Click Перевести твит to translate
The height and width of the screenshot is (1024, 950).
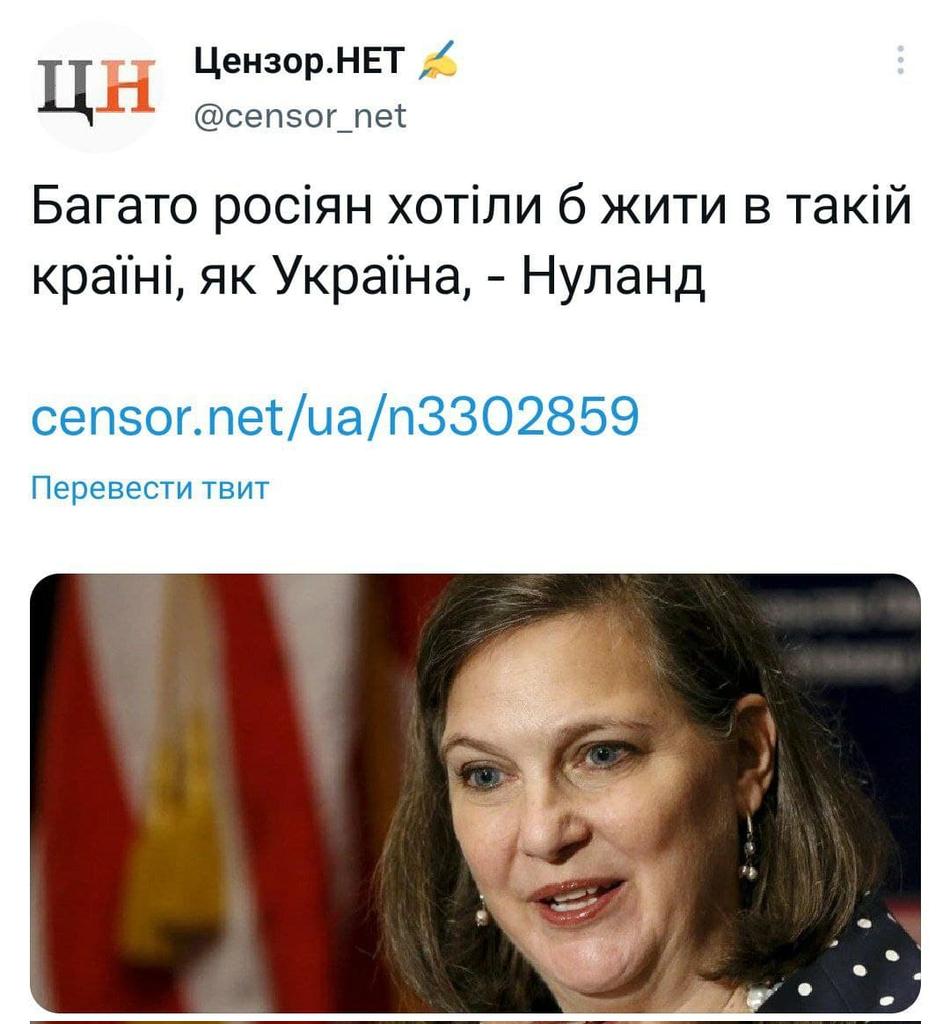pyautogui.click(x=150, y=488)
